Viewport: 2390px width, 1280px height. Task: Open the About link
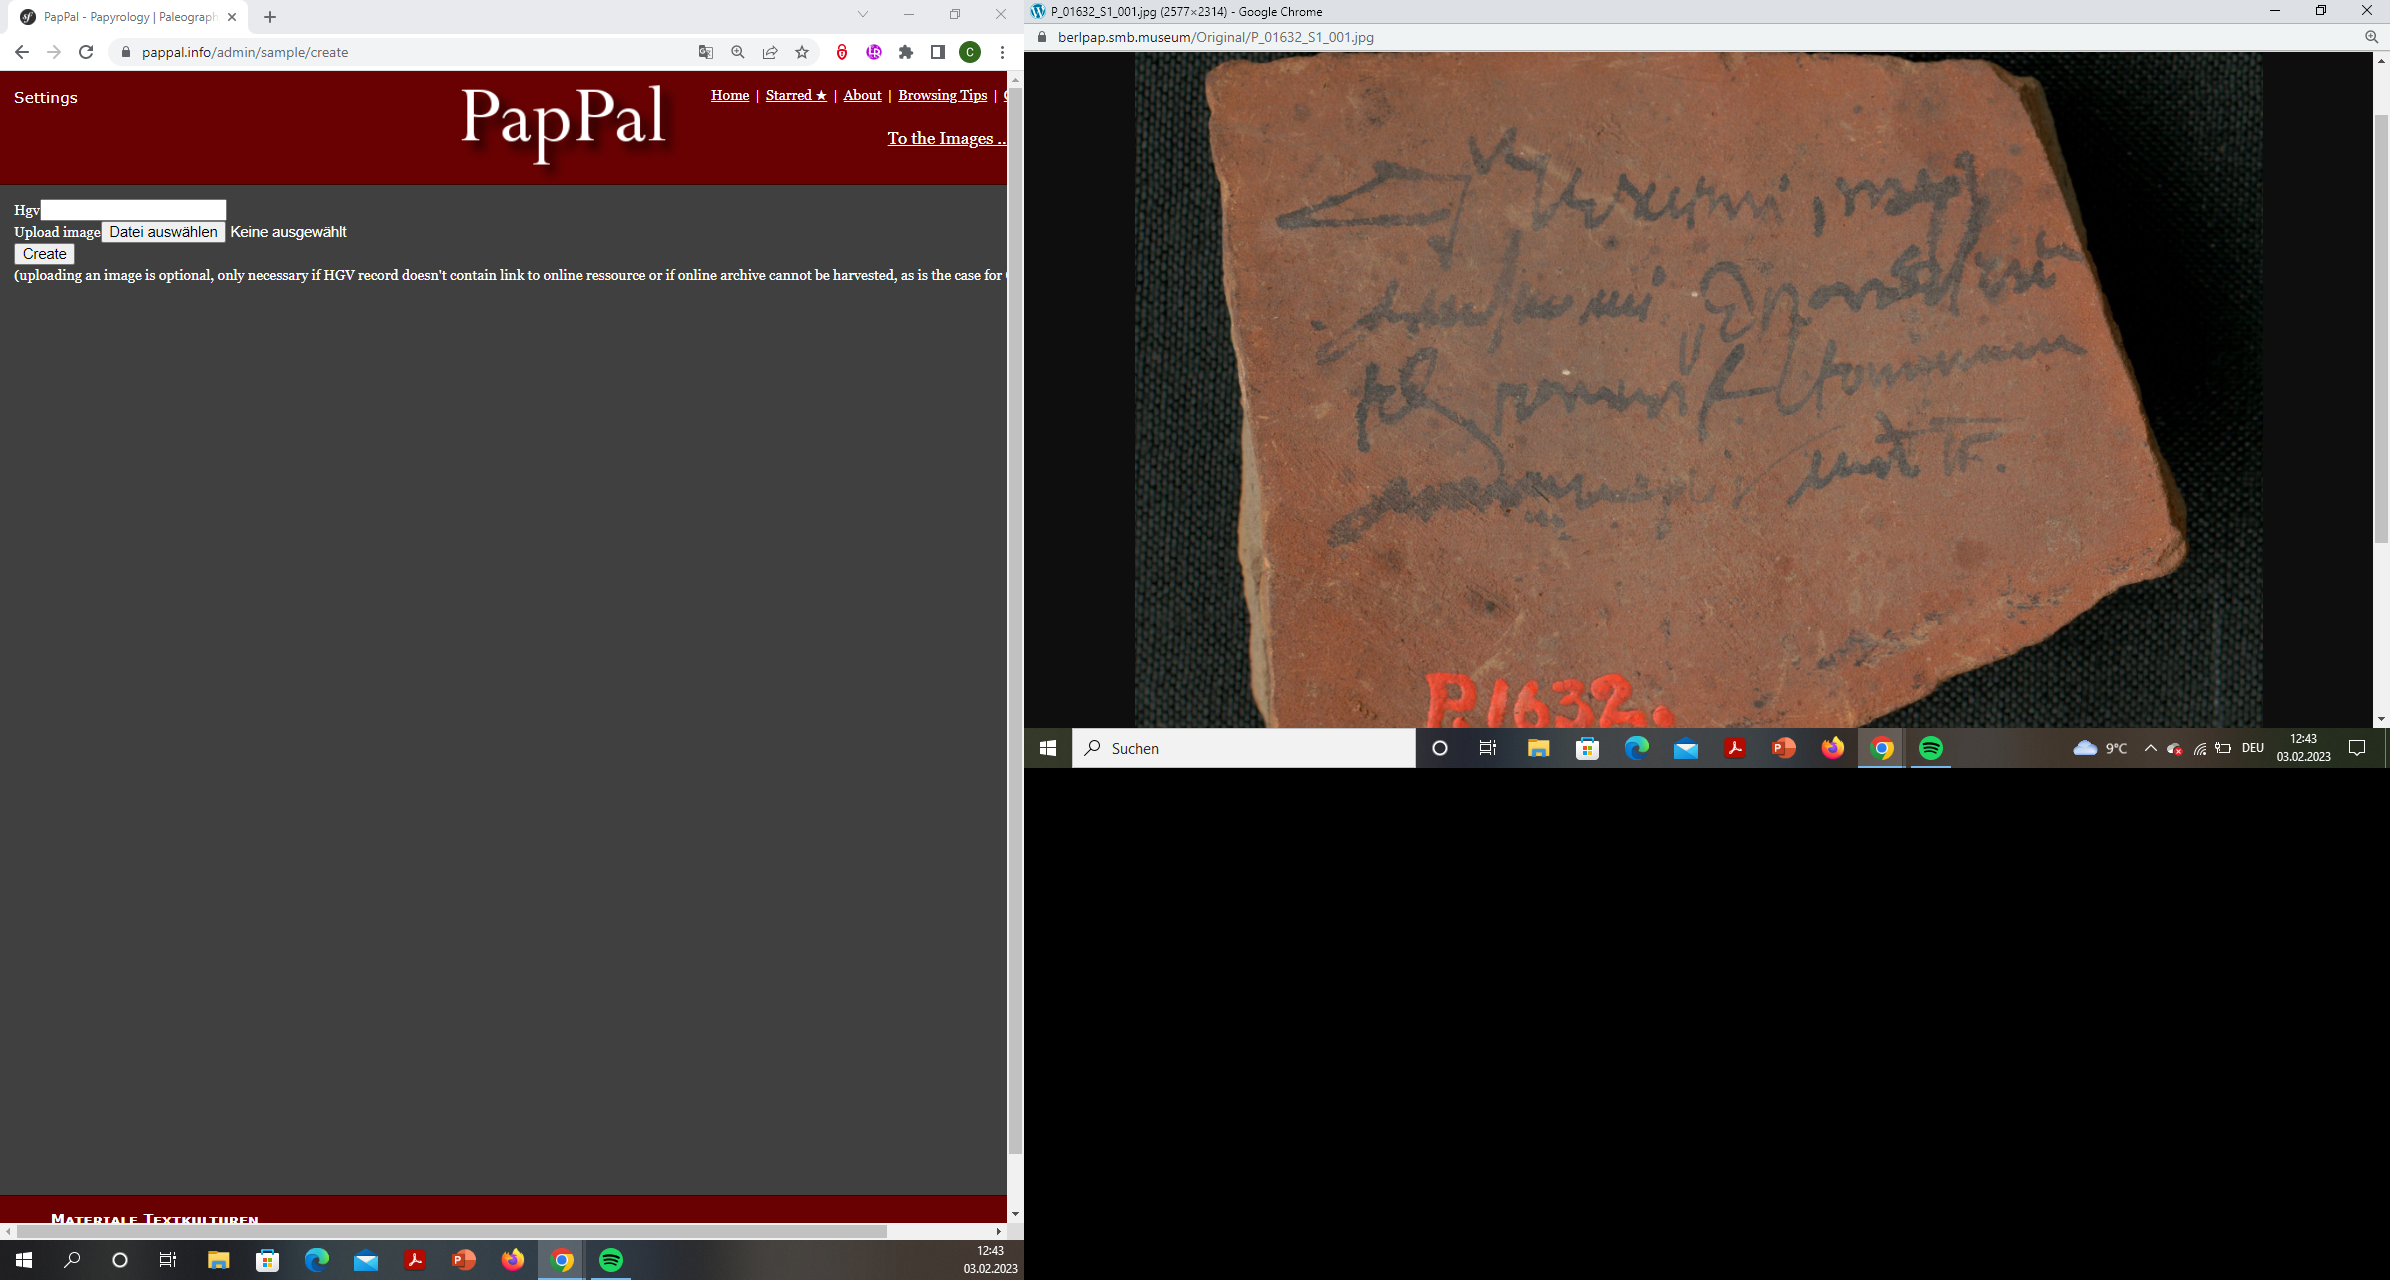(862, 95)
